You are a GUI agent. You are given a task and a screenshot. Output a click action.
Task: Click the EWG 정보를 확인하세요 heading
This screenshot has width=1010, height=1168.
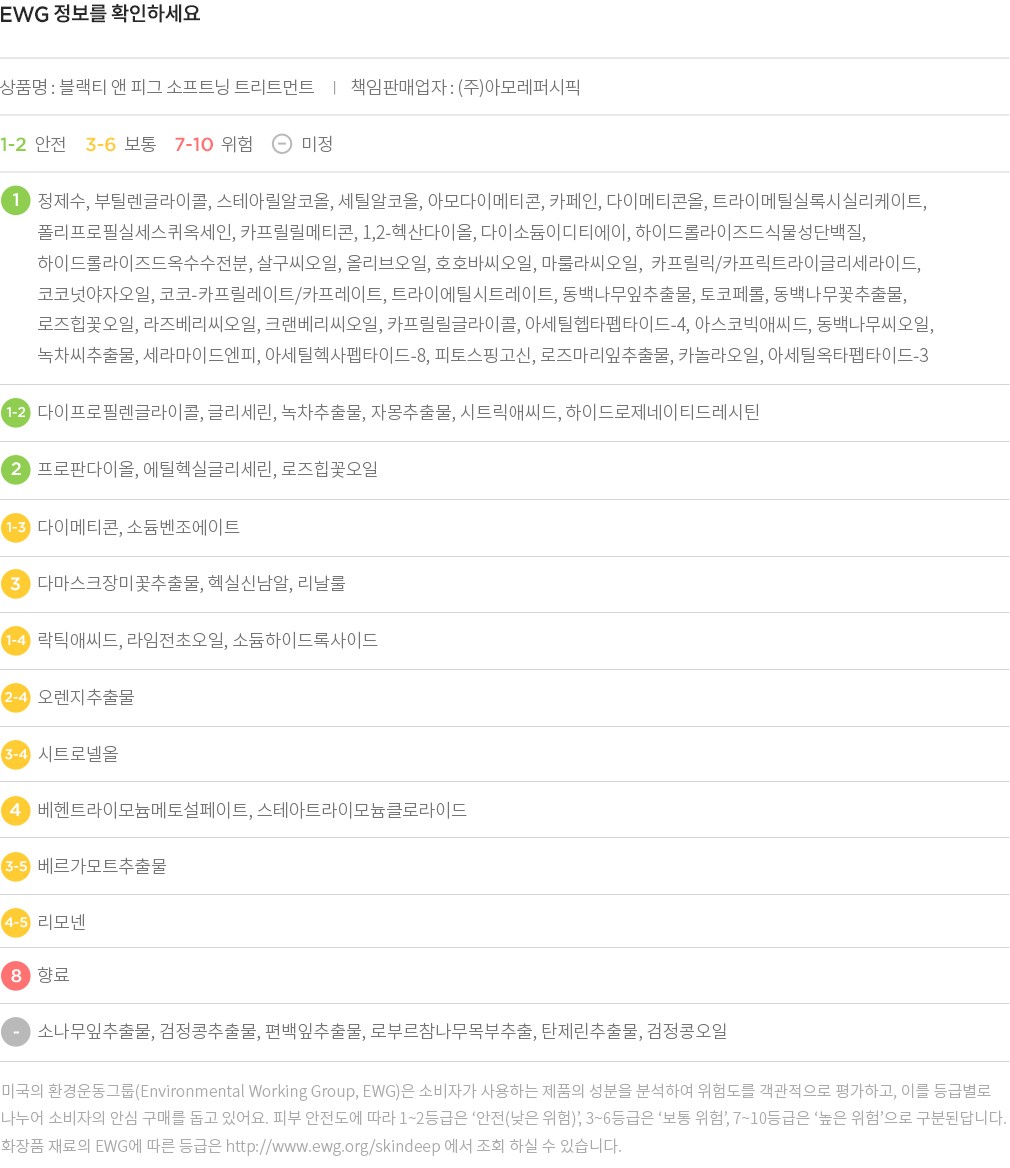(x=100, y=15)
